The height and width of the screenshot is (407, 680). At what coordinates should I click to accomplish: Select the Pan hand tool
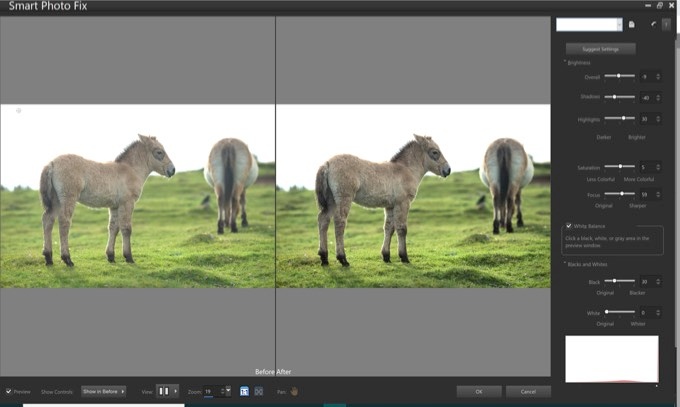click(x=294, y=391)
